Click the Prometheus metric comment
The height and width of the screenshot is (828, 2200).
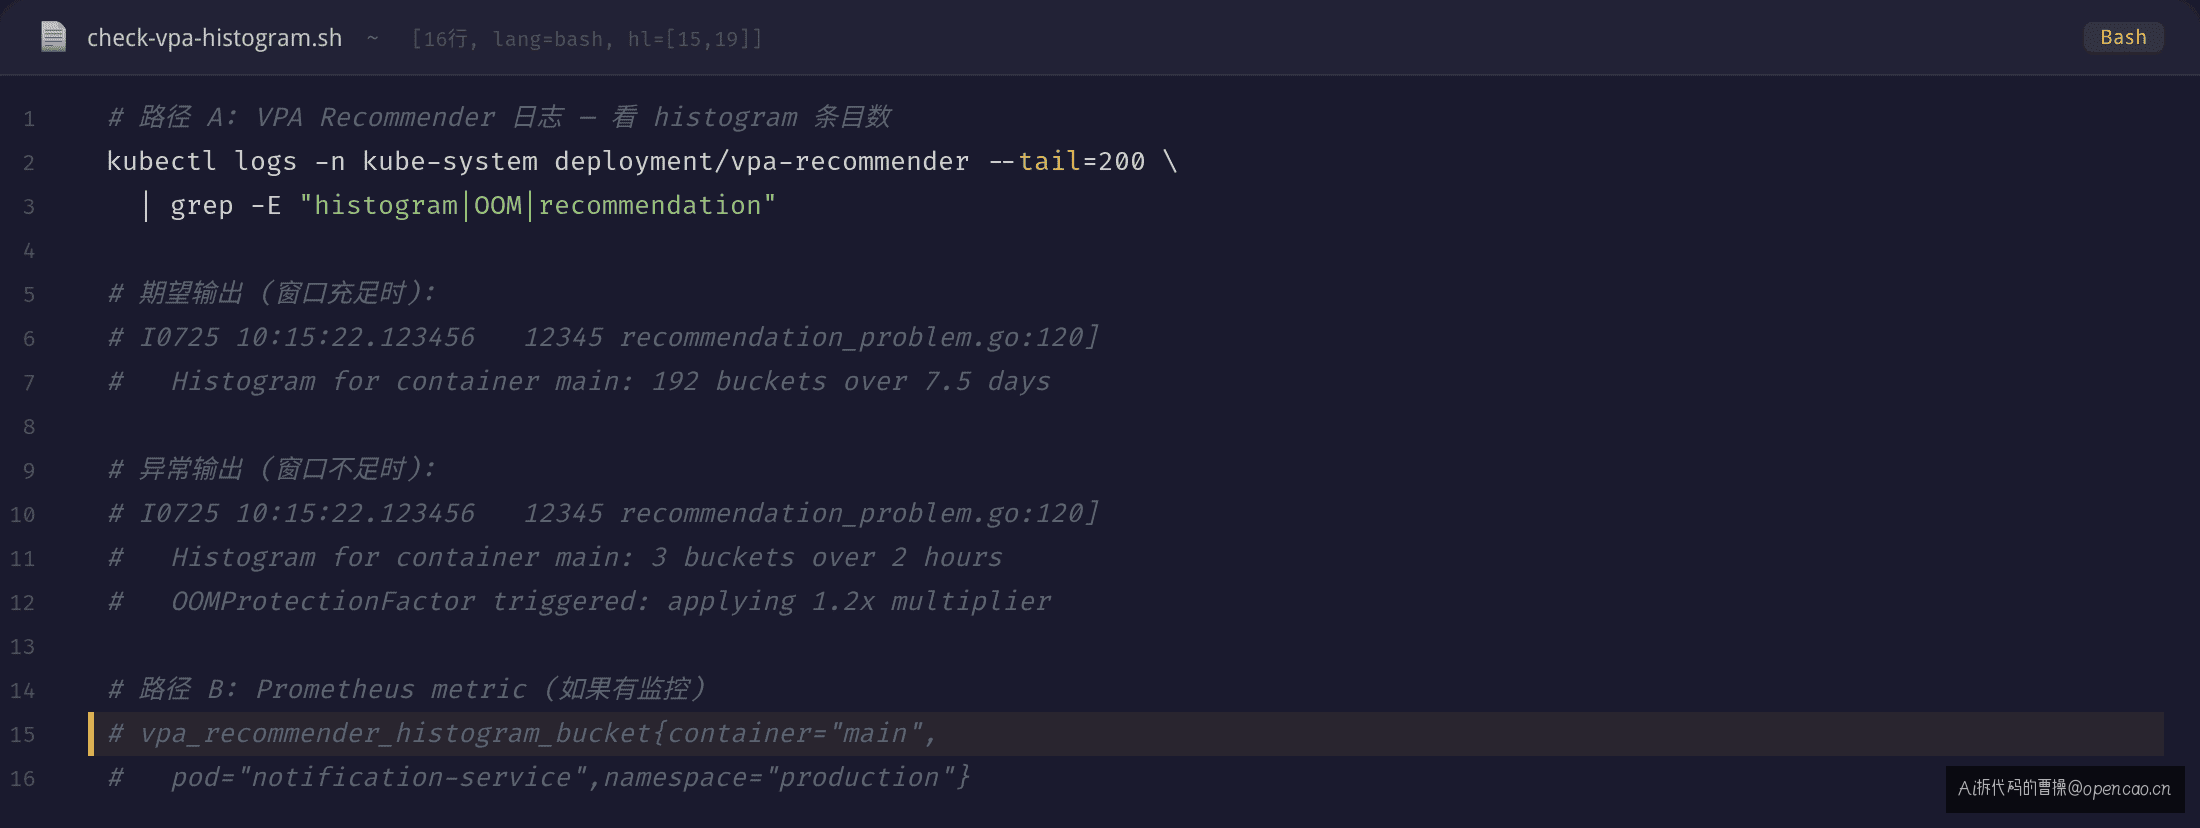click(407, 689)
